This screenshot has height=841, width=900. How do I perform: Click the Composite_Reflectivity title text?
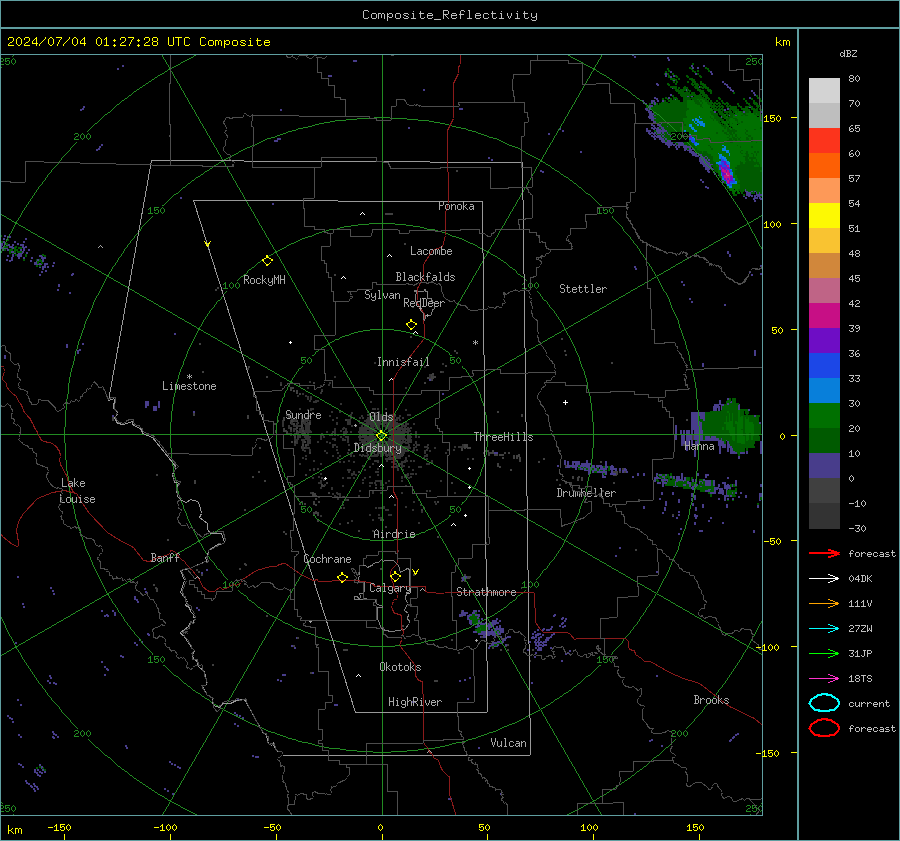450,15
